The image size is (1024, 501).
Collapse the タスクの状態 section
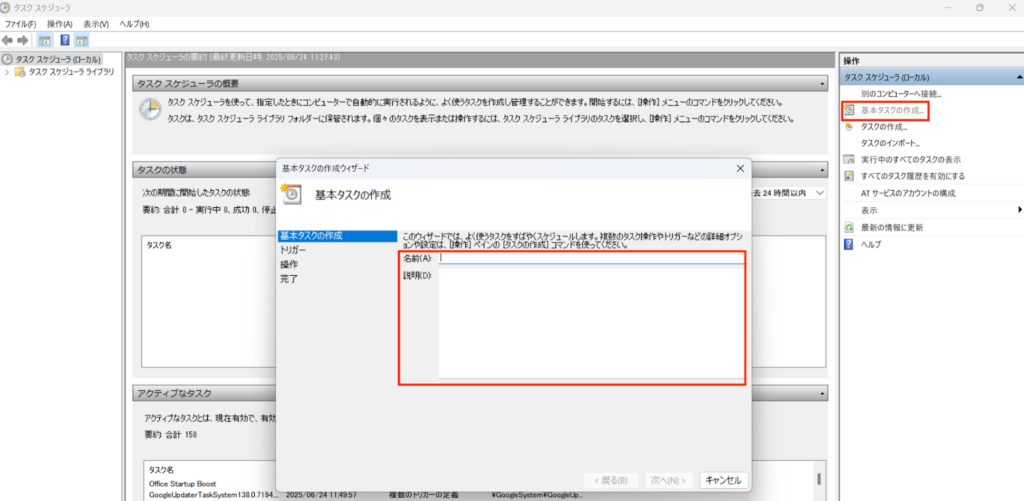coord(824,170)
